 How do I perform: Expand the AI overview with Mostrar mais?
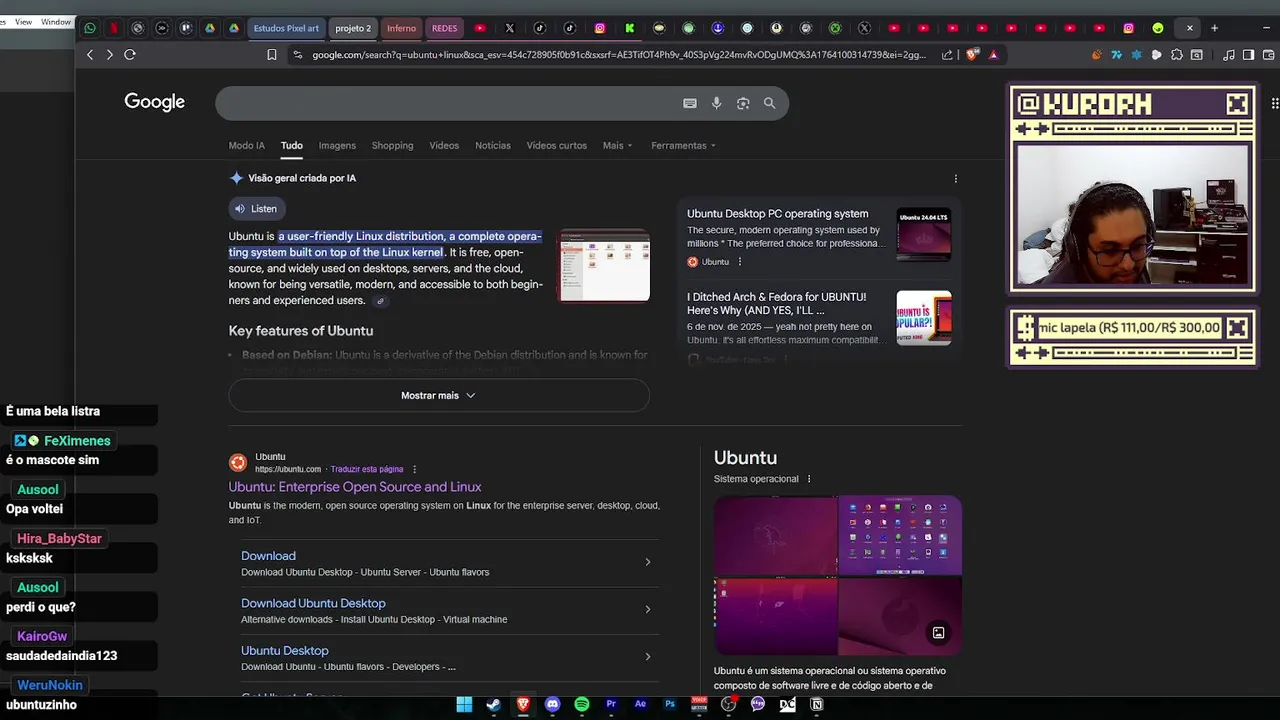(438, 395)
